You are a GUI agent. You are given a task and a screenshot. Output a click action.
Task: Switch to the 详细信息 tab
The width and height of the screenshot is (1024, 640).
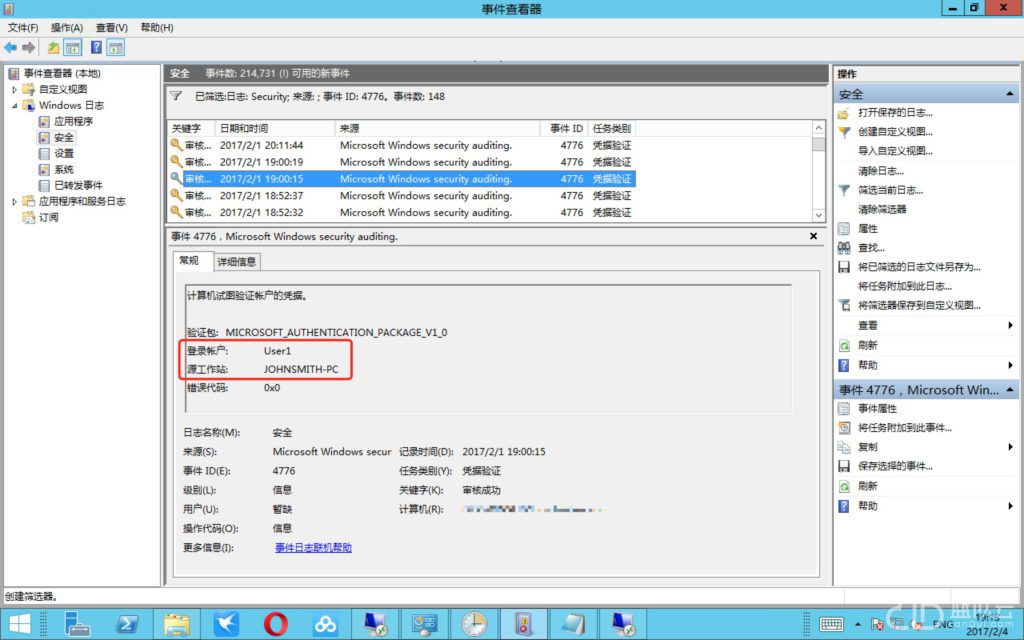point(236,262)
